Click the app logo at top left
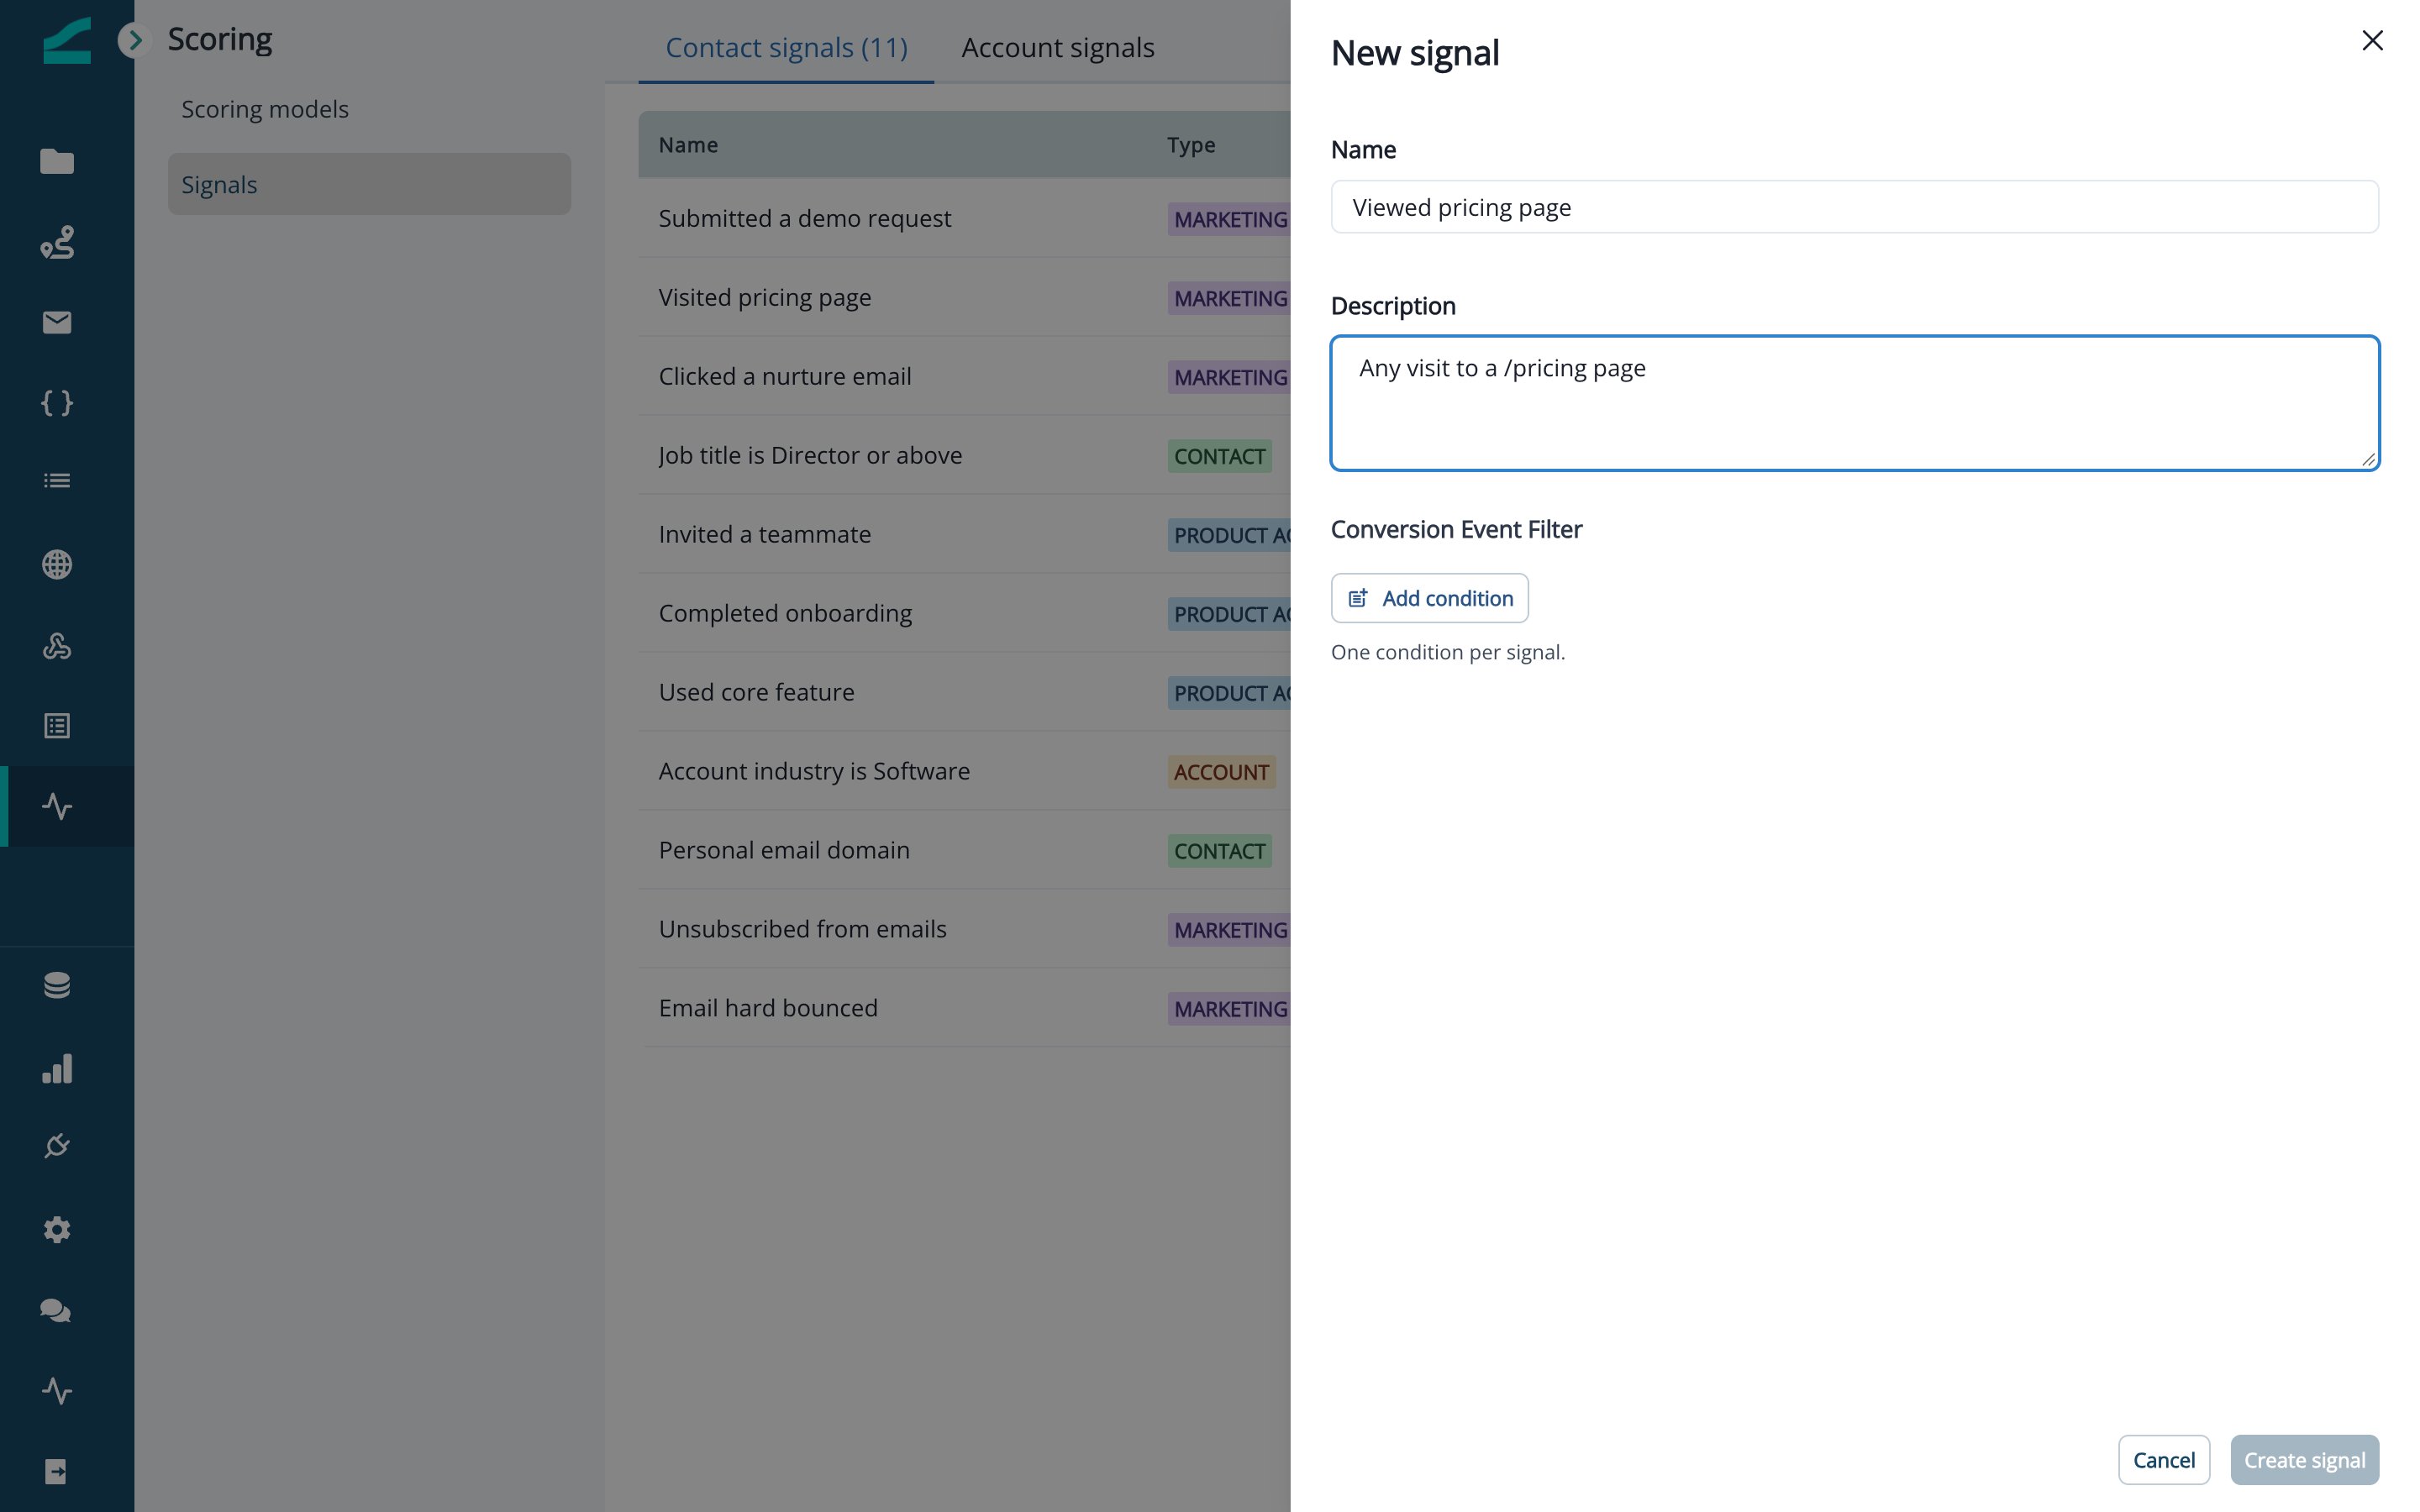This screenshot has width=2420, height=1512. (67, 41)
